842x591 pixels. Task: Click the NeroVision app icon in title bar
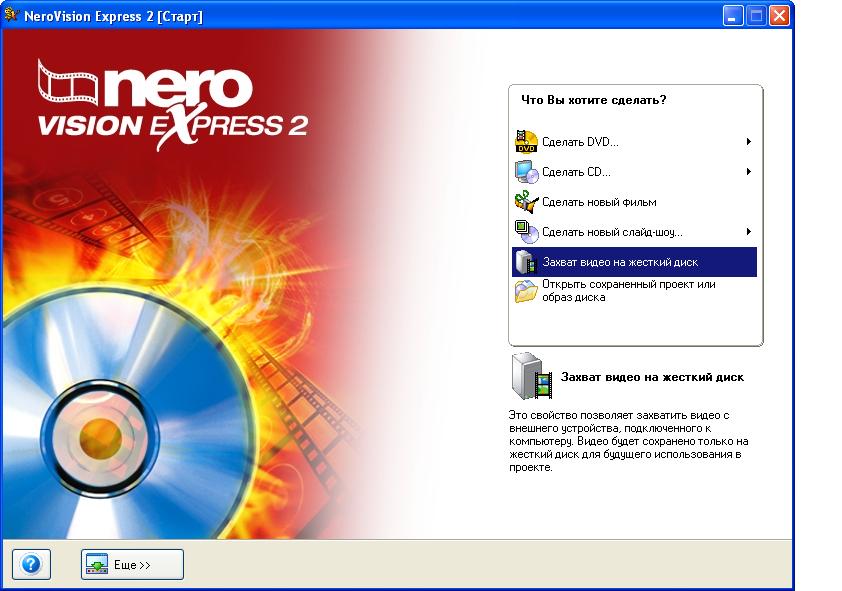point(11,15)
